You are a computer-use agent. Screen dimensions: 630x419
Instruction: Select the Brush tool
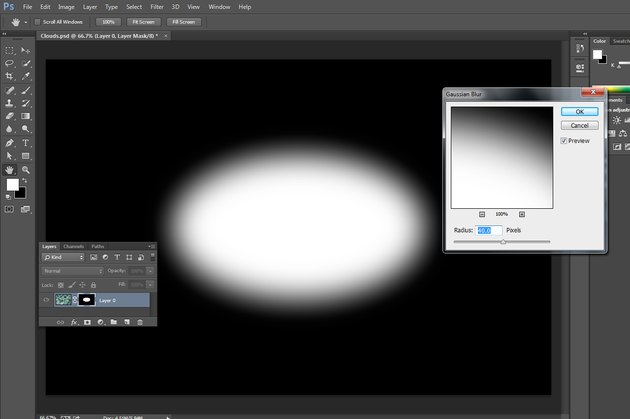coord(25,90)
